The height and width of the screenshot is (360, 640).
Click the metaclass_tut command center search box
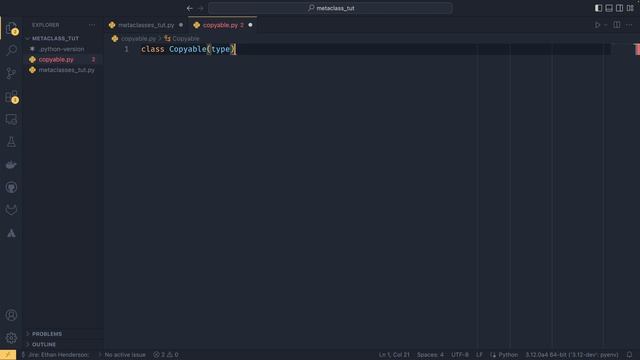coord(330,8)
